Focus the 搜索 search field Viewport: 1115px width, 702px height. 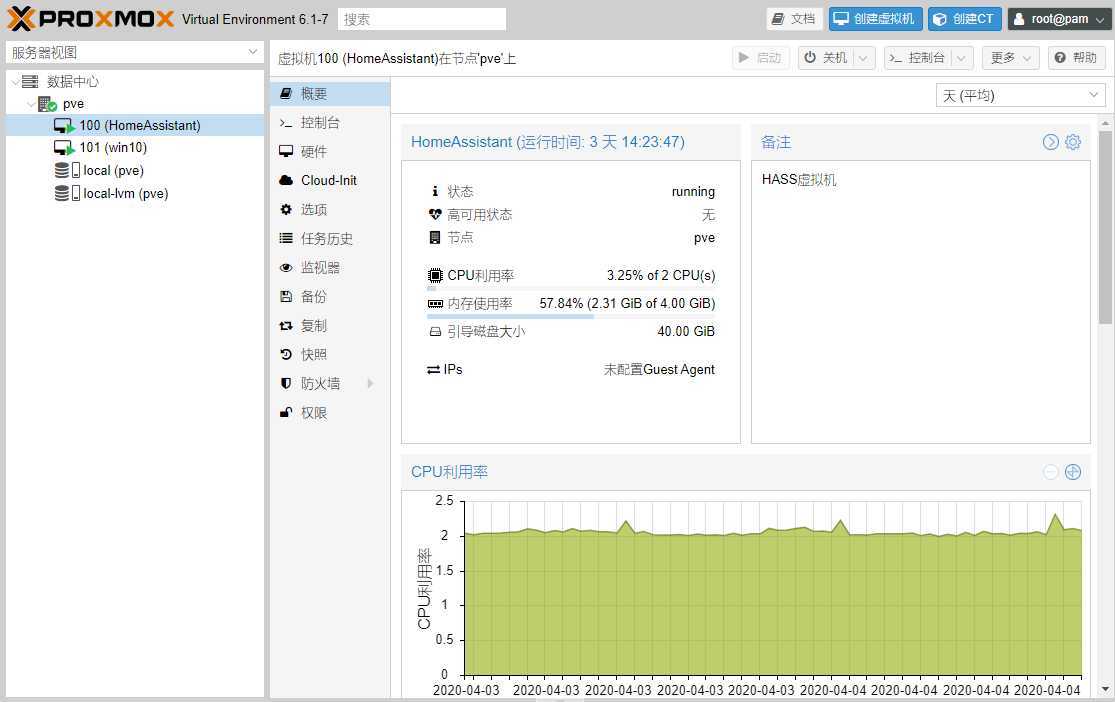[422, 19]
